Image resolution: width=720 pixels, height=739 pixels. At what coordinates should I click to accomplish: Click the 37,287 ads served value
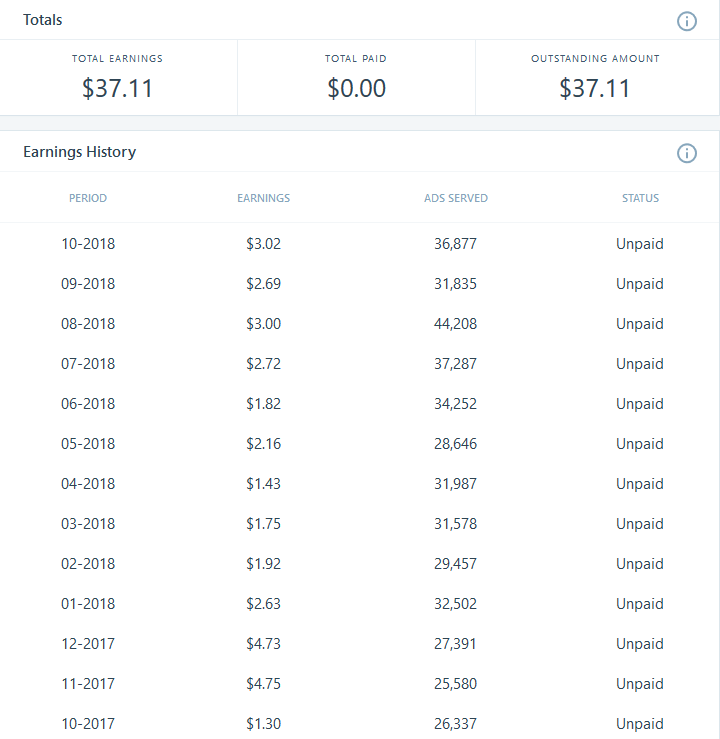coord(456,364)
